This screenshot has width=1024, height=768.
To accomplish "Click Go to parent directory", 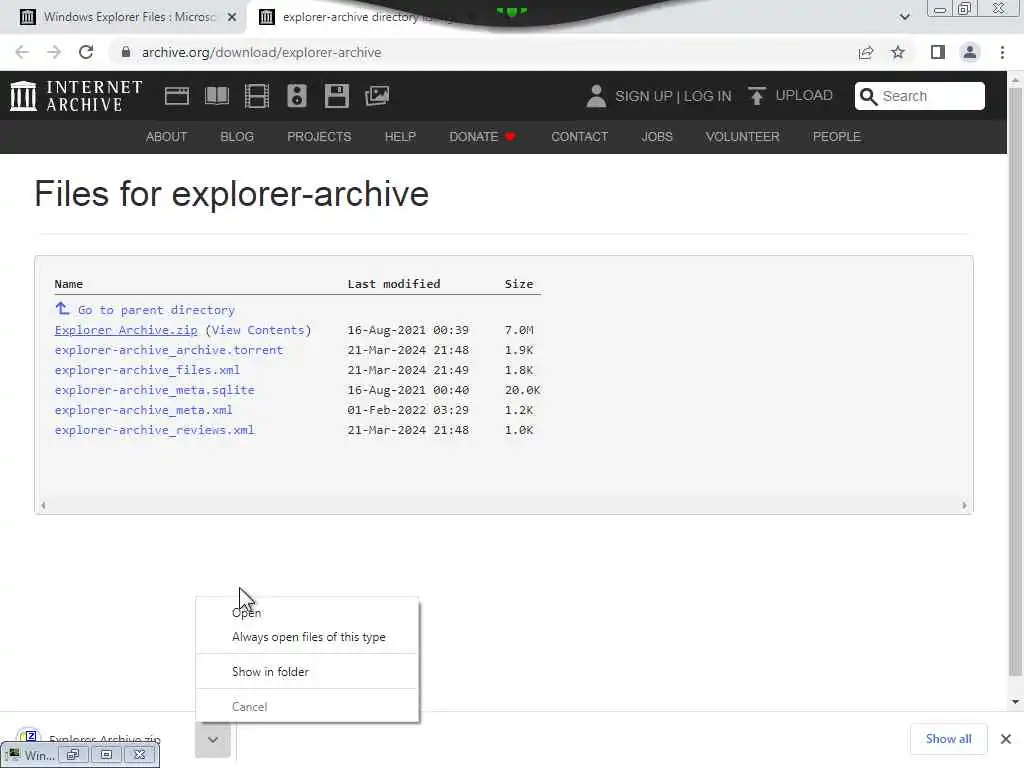I will click(x=156, y=310).
